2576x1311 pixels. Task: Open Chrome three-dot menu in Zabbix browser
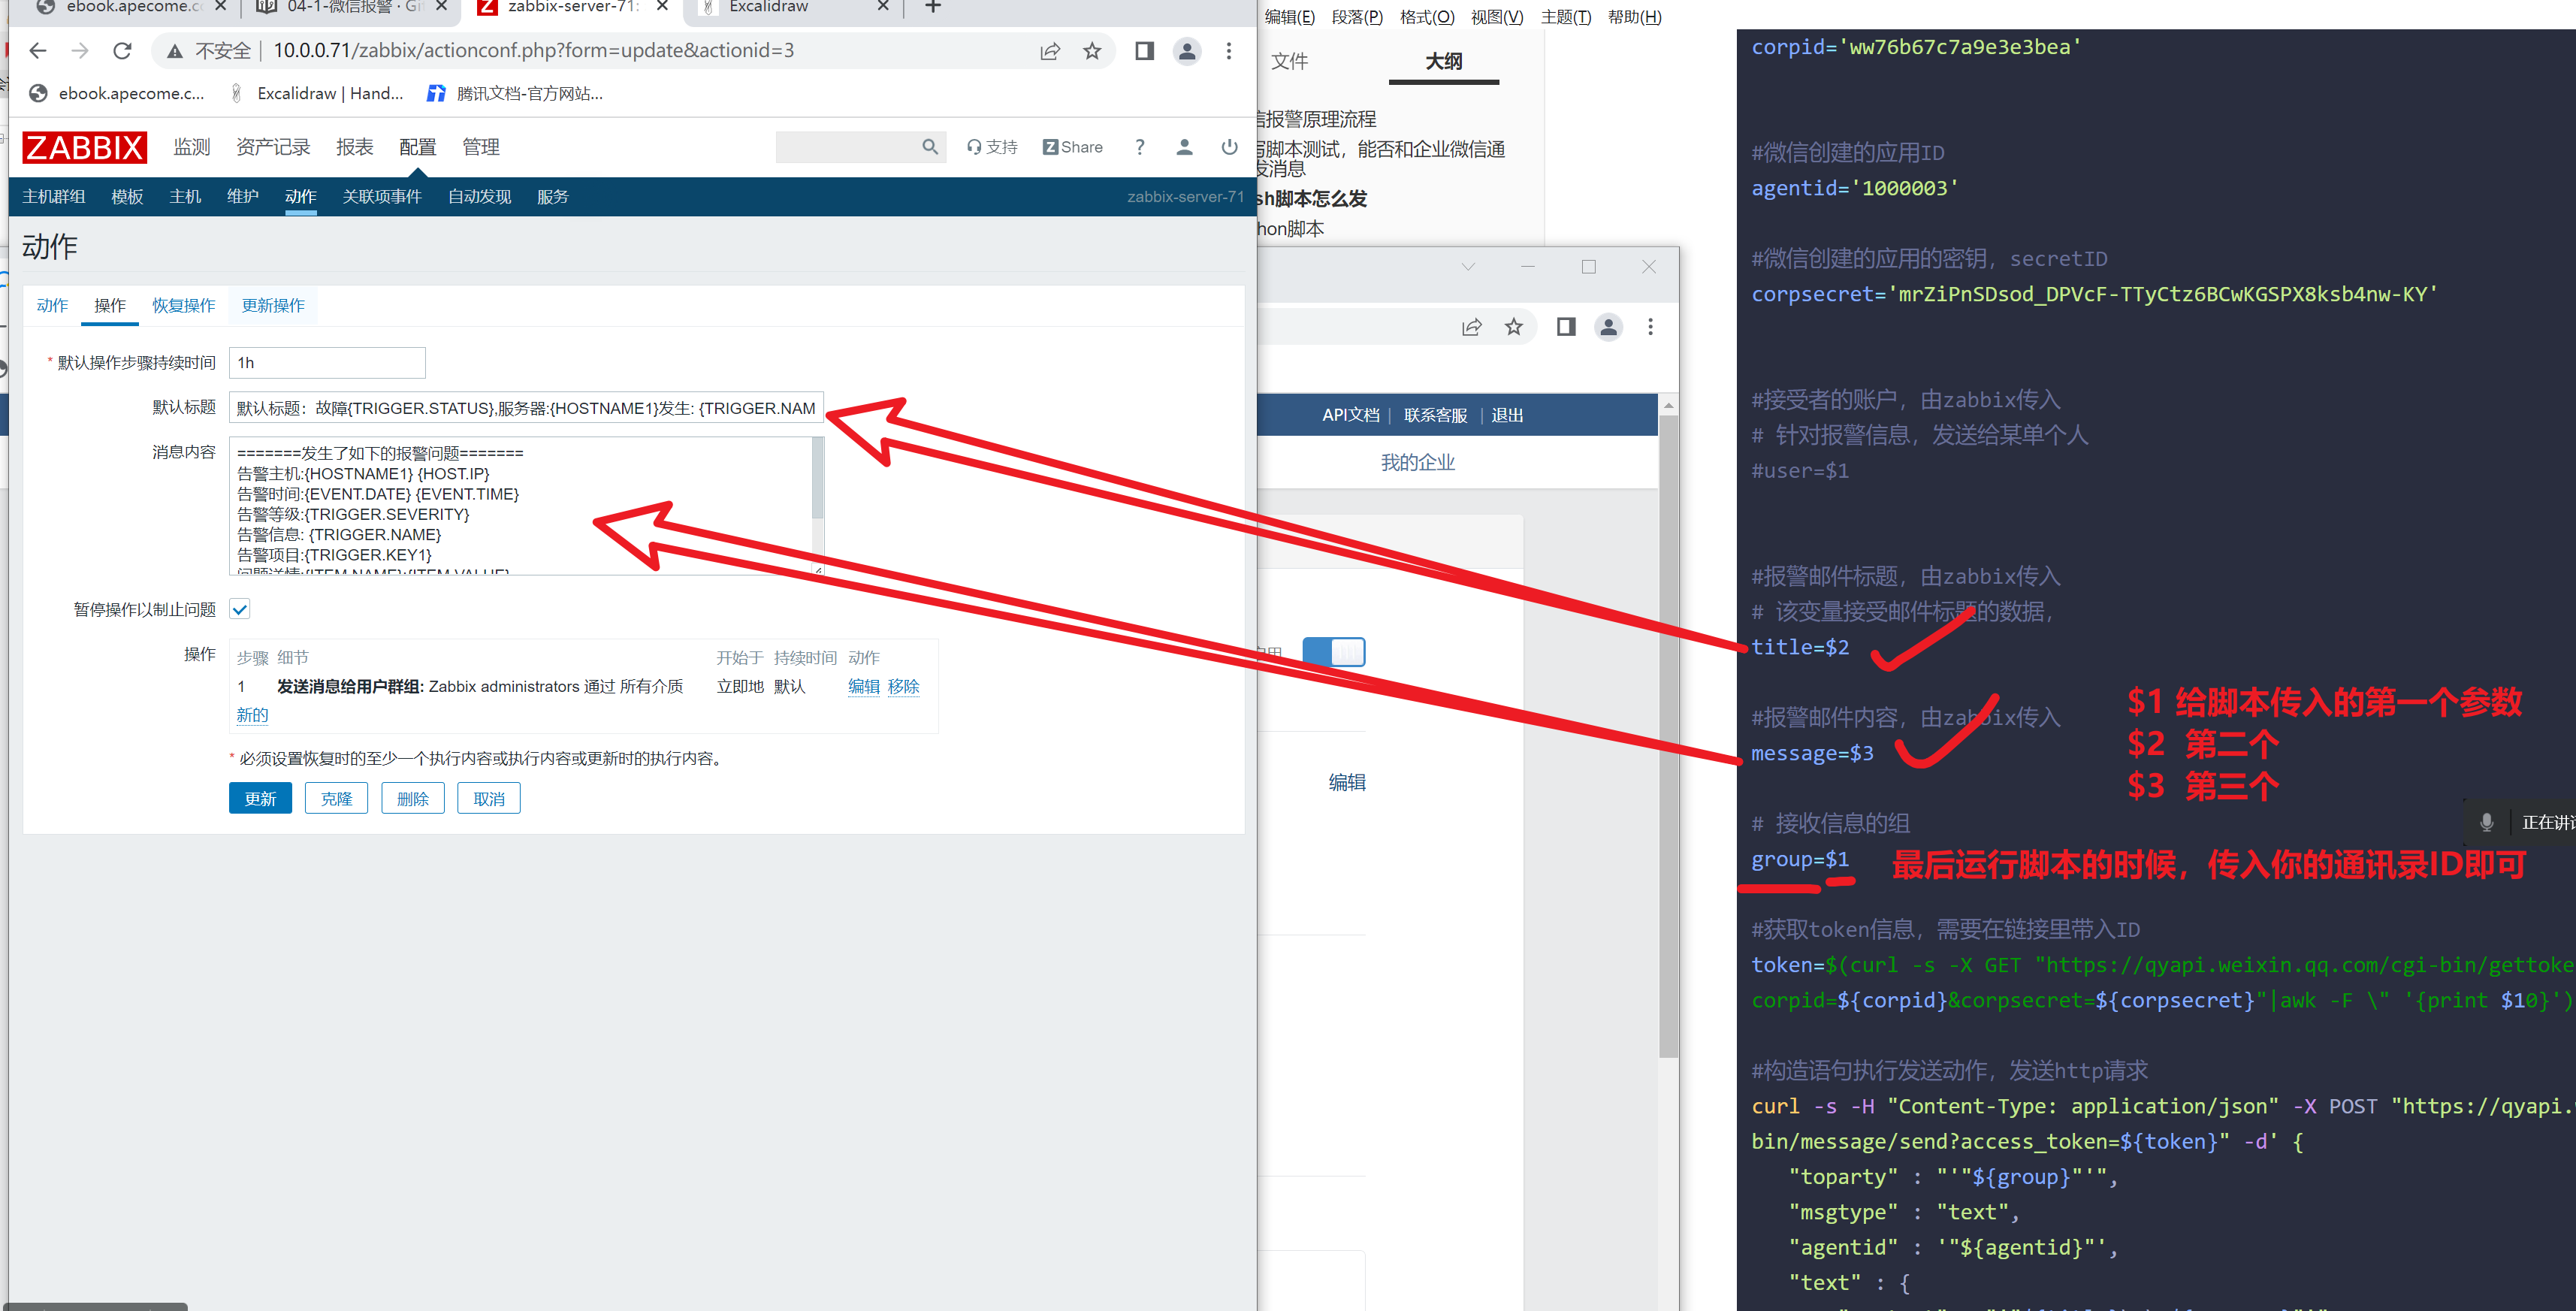click(1229, 51)
